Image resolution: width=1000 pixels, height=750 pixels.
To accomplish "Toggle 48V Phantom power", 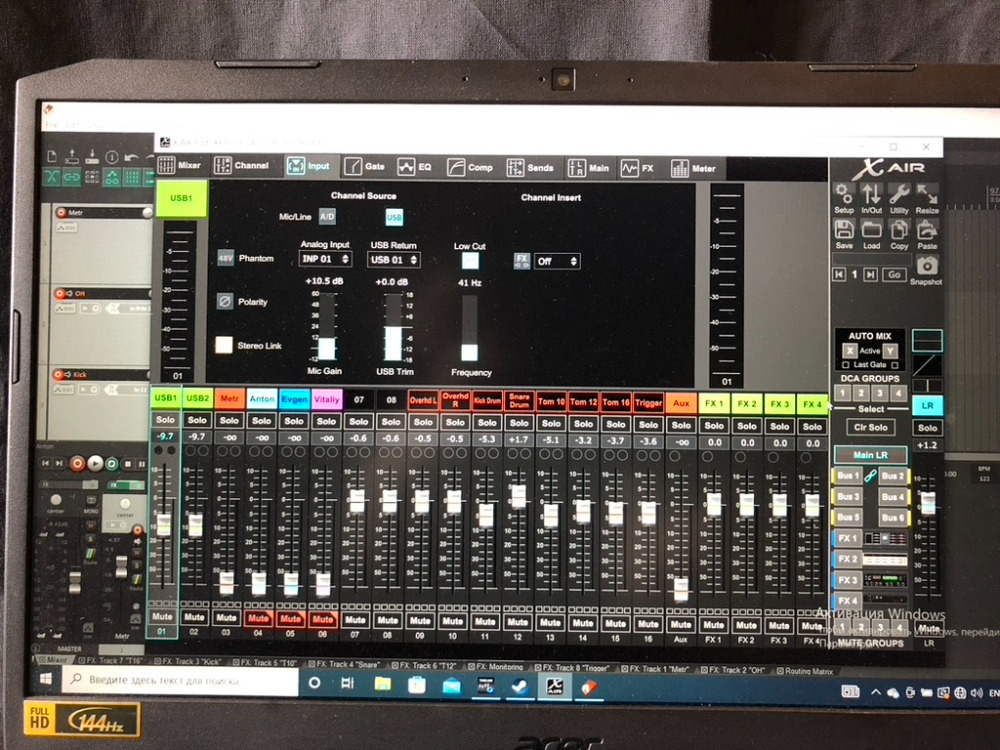I will tap(225, 258).
